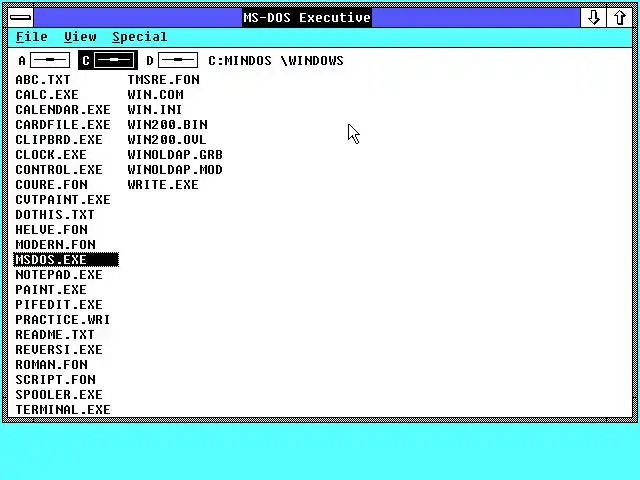
Task: Select the drive C icon
Action: [108, 61]
